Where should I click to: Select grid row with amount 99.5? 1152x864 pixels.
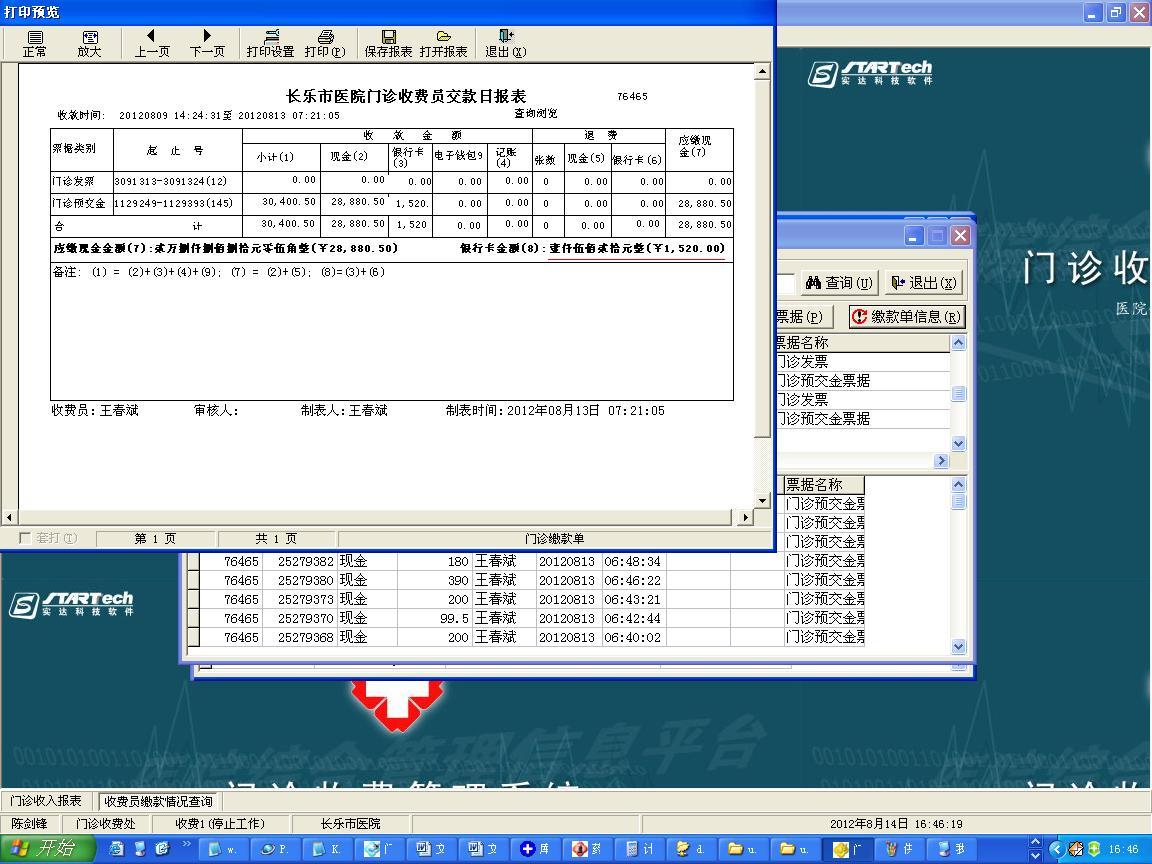click(x=525, y=619)
